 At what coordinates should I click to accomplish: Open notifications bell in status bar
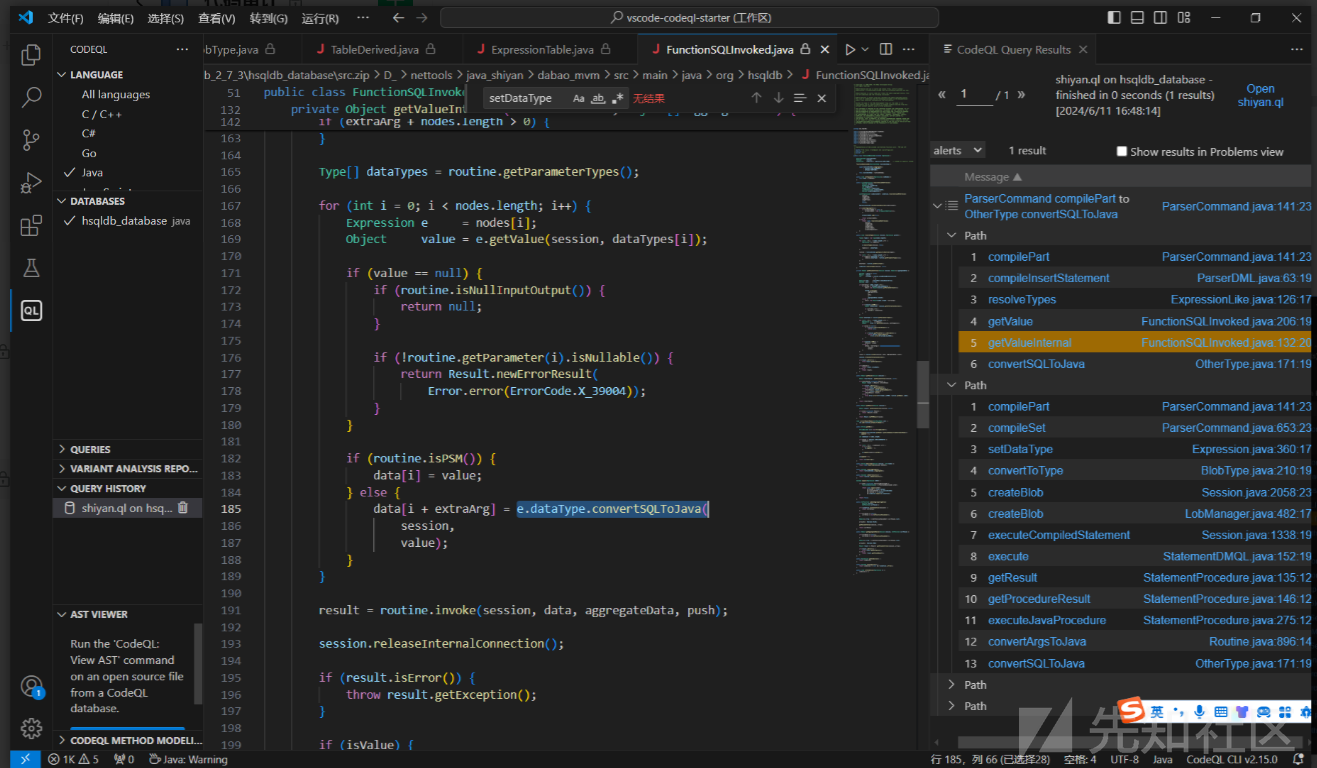[x=1297, y=759]
